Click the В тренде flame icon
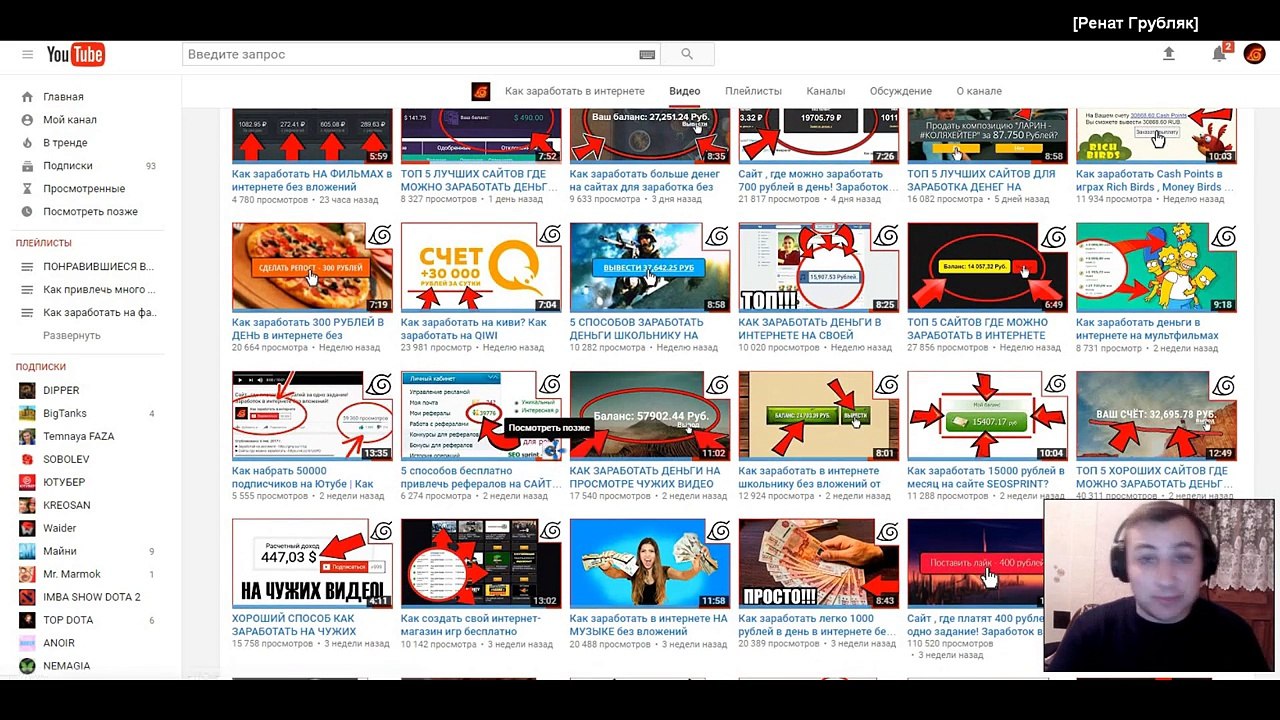The width and height of the screenshot is (1280, 720). 27,143
